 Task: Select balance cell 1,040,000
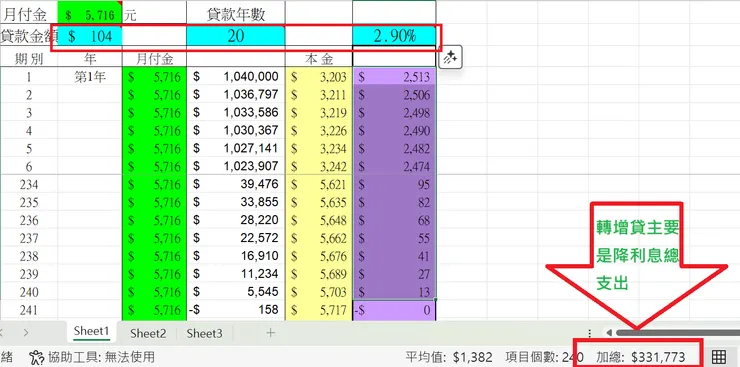(235, 77)
